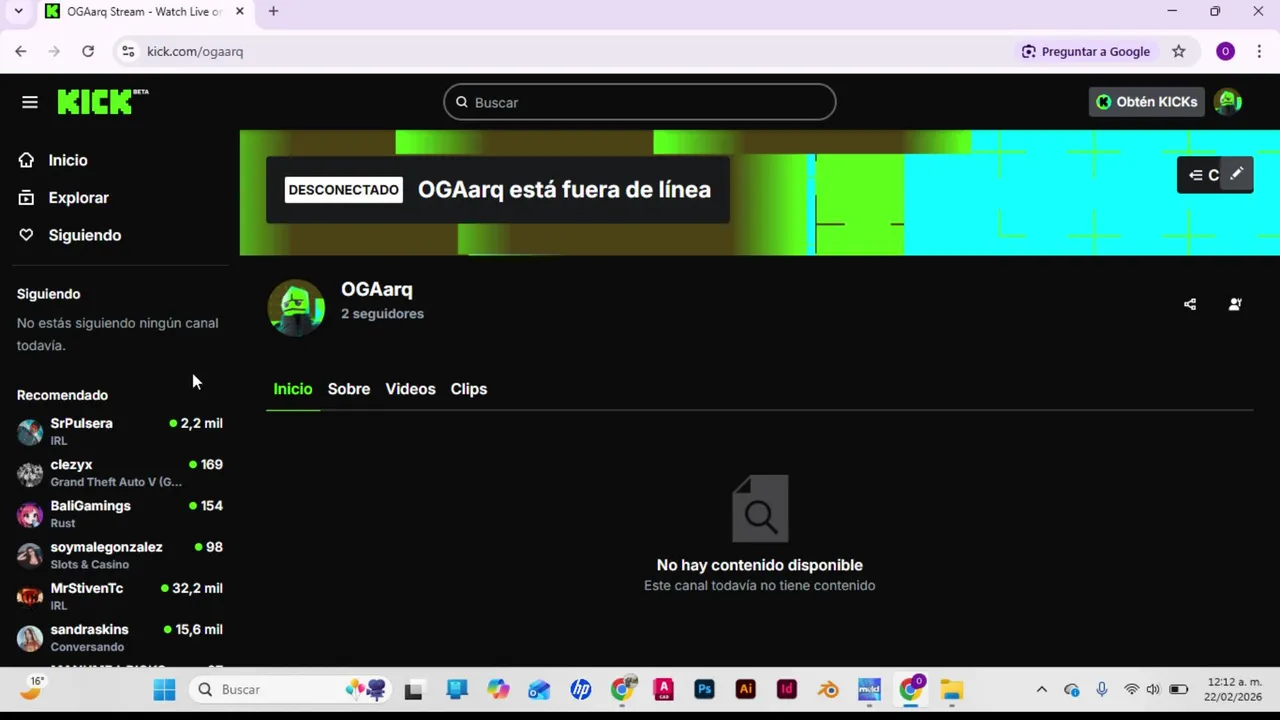The width and height of the screenshot is (1280, 720).
Task: Click the kick.com/ogaarq address bar
Action: point(195,51)
